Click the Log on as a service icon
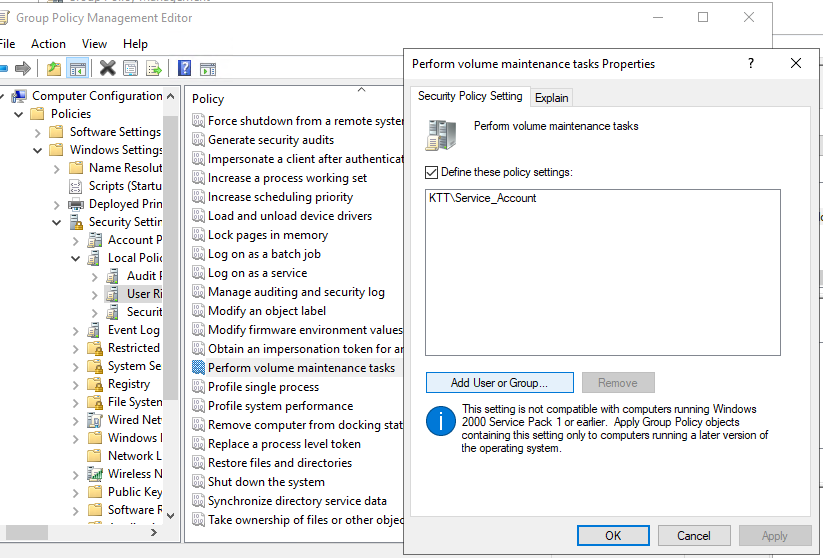Image resolution: width=823 pixels, height=558 pixels. (x=198, y=272)
